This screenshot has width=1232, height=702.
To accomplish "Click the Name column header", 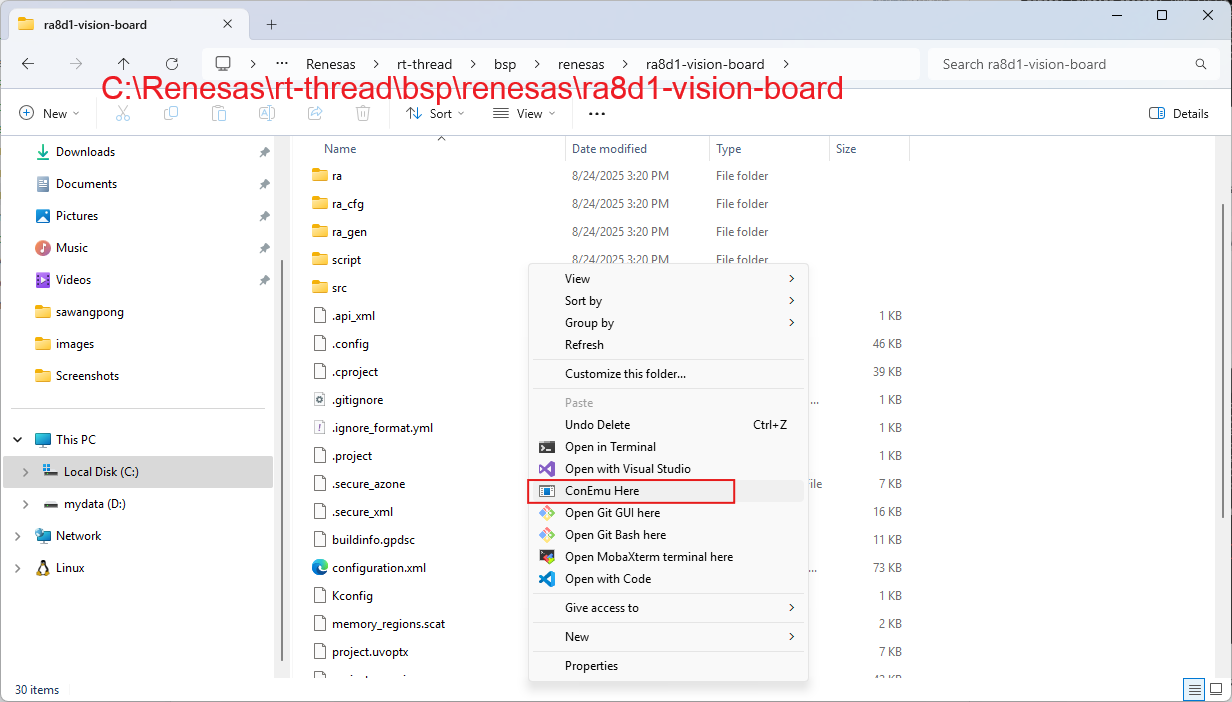I will click(x=340, y=149).
